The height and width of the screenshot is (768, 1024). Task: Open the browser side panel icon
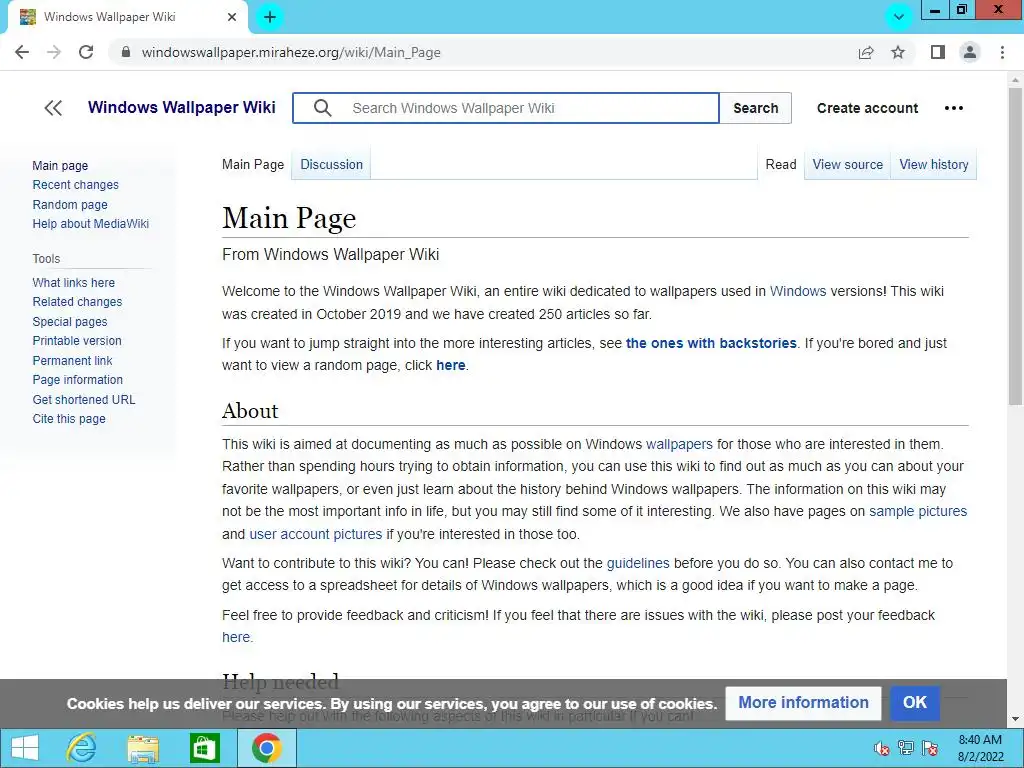tap(938, 52)
